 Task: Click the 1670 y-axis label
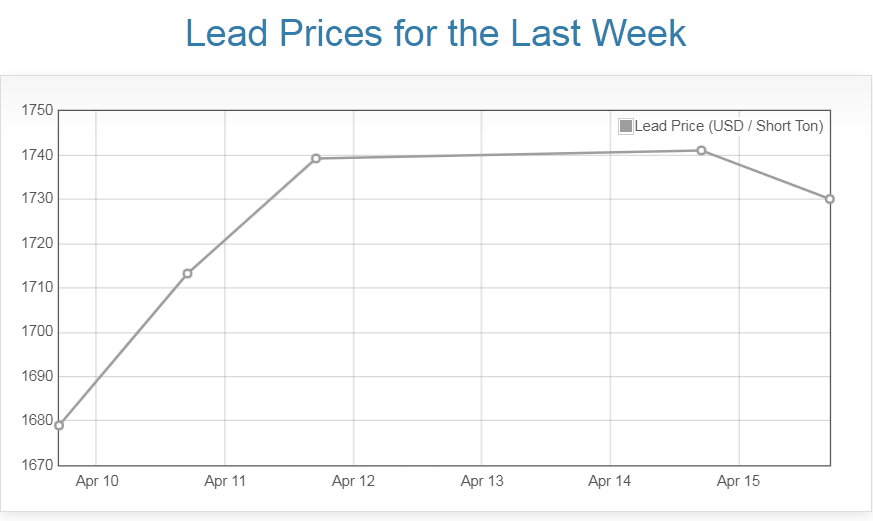click(37, 465)
